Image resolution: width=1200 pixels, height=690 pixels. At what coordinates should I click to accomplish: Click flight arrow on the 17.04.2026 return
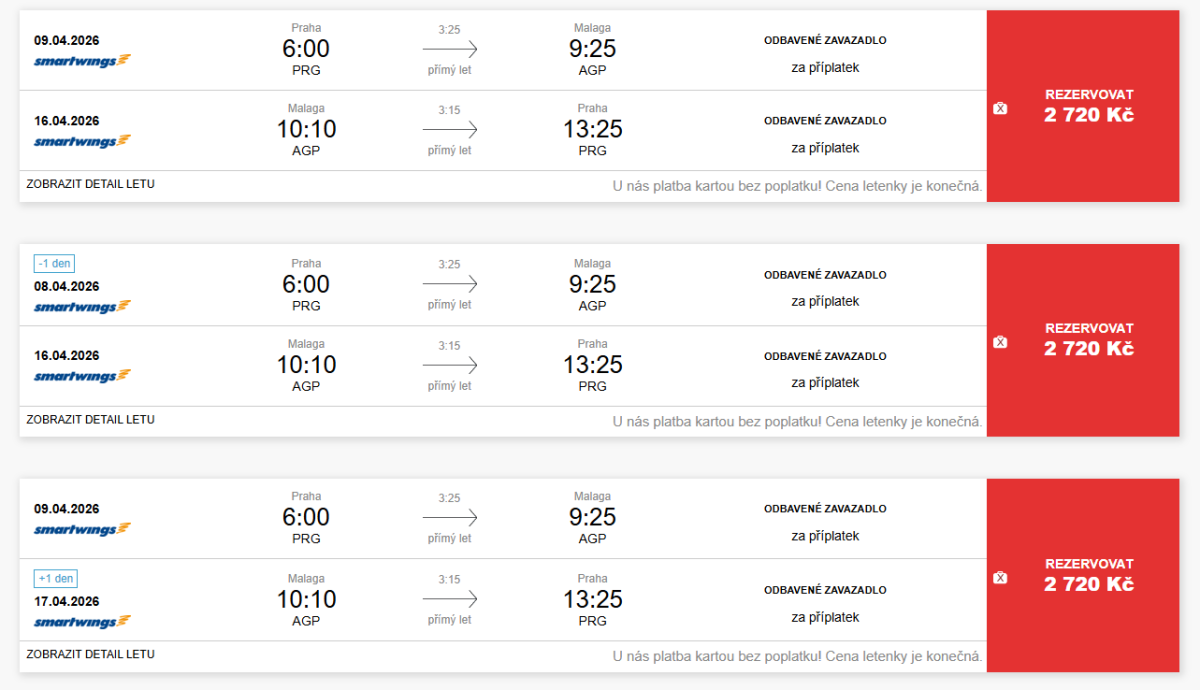[449, 600]
